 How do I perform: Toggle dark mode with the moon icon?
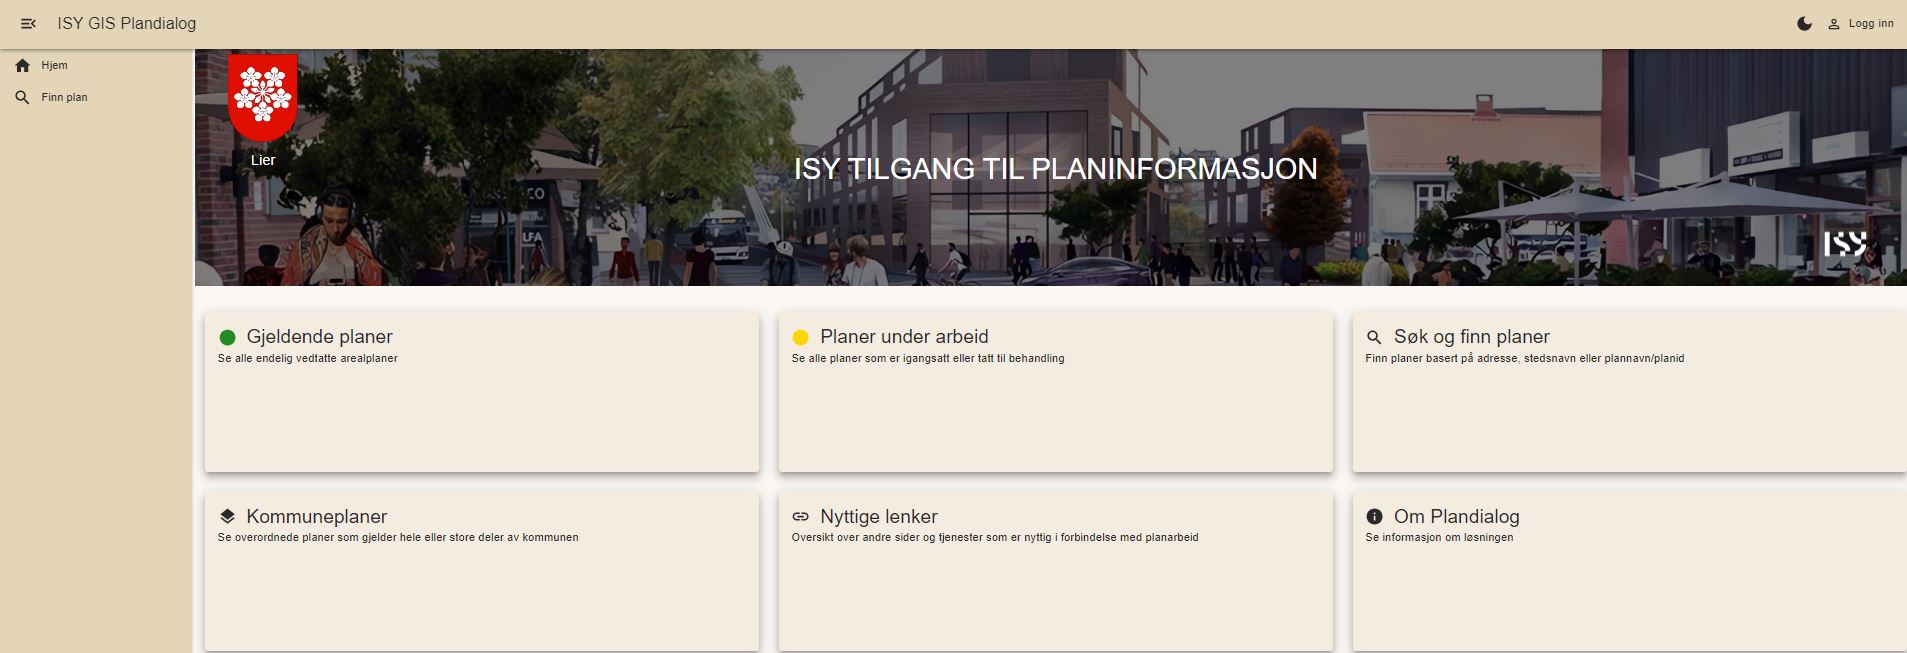[x=1804, y=23]
